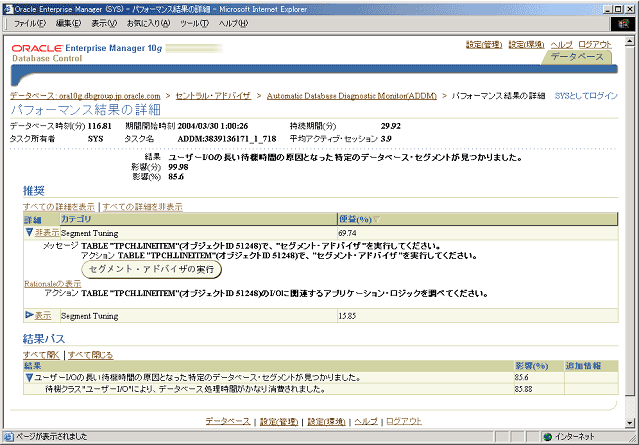The image size is (639, 445).
Task: Open the ツール(T) menu
Action: [x=192, y=22]
